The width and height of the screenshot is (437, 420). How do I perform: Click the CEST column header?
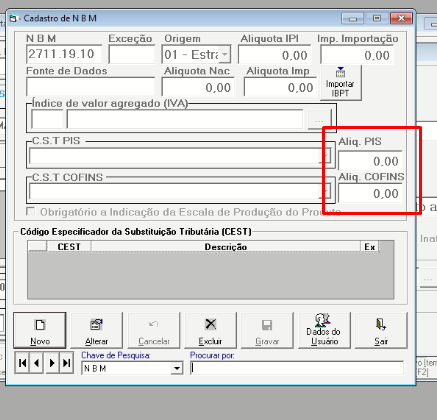pyautogui.click(x=69, y=247)
